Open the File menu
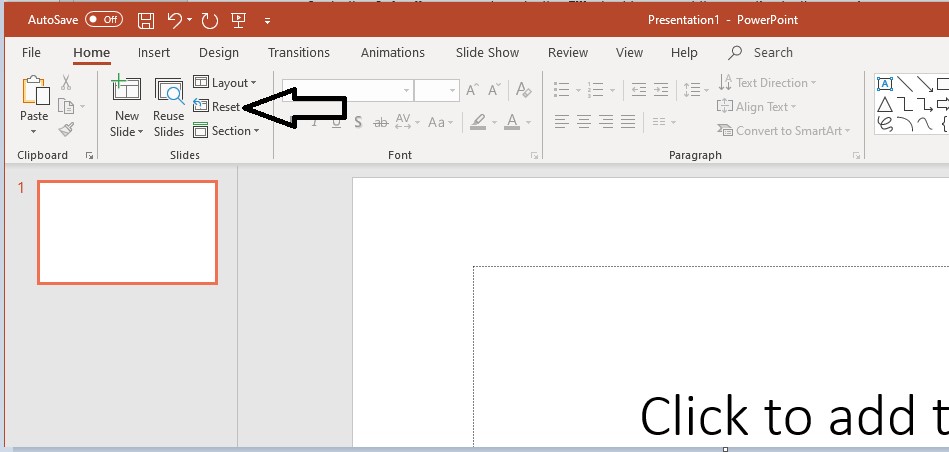The height and width of the screenshot is (452, 949). (31, 53)
